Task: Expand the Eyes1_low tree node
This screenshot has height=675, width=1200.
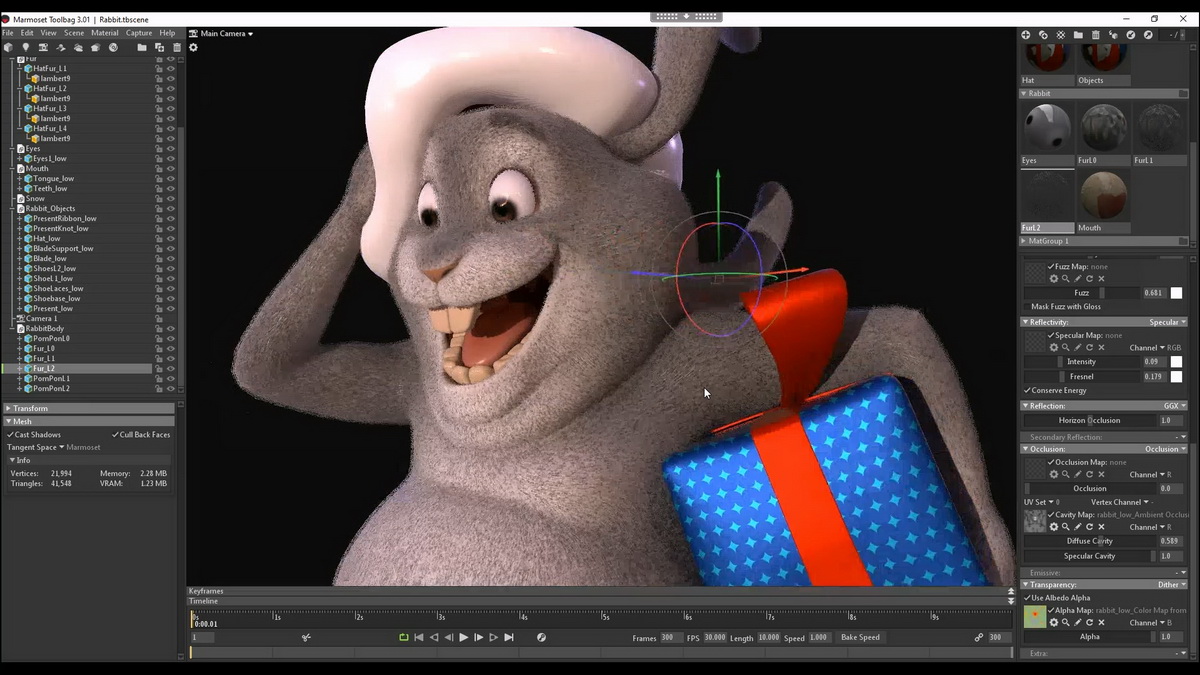Action: (x=19, y=159)
